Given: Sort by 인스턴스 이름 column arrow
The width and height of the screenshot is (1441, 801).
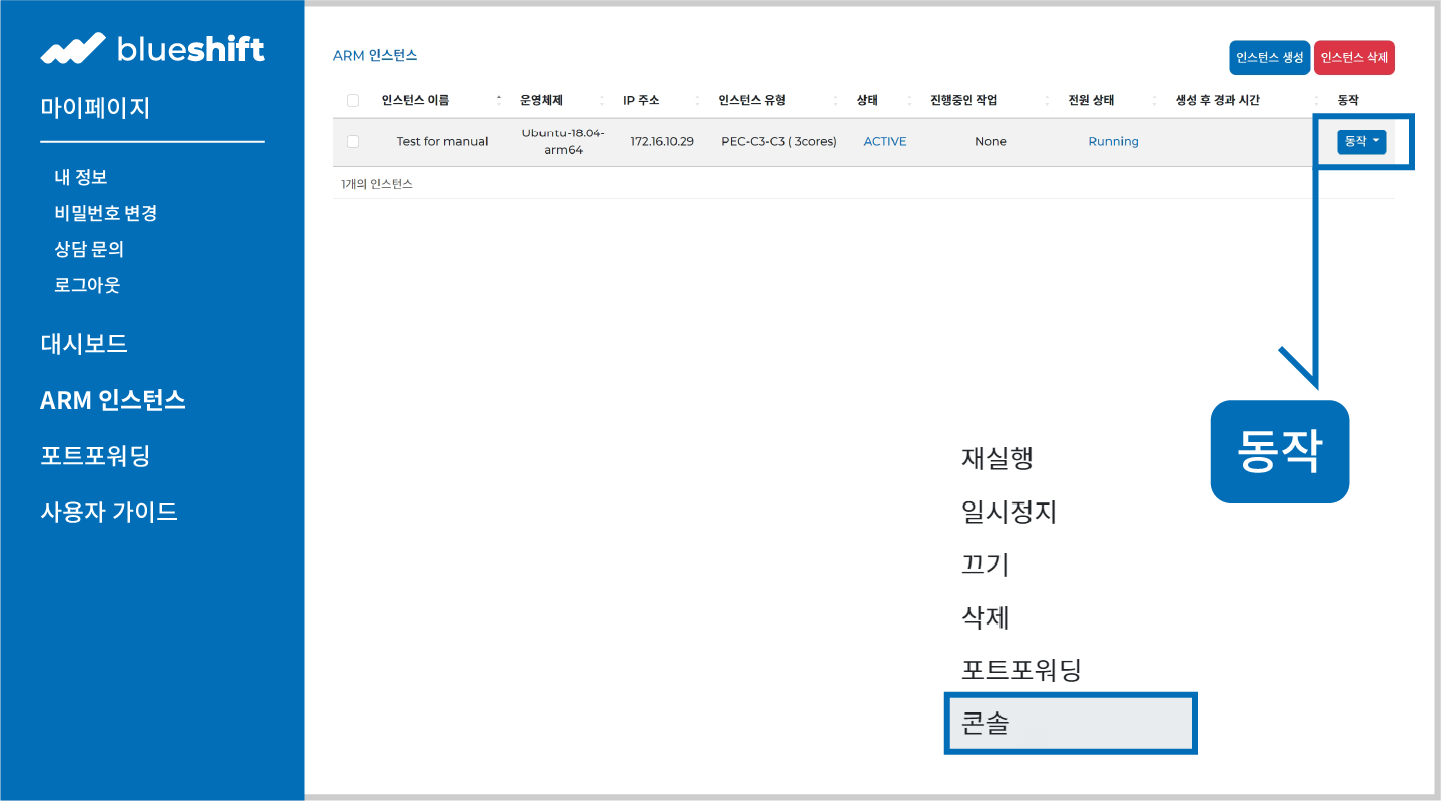Looking at the screenshot, I should pyautogui.click(x=499, y=100).
